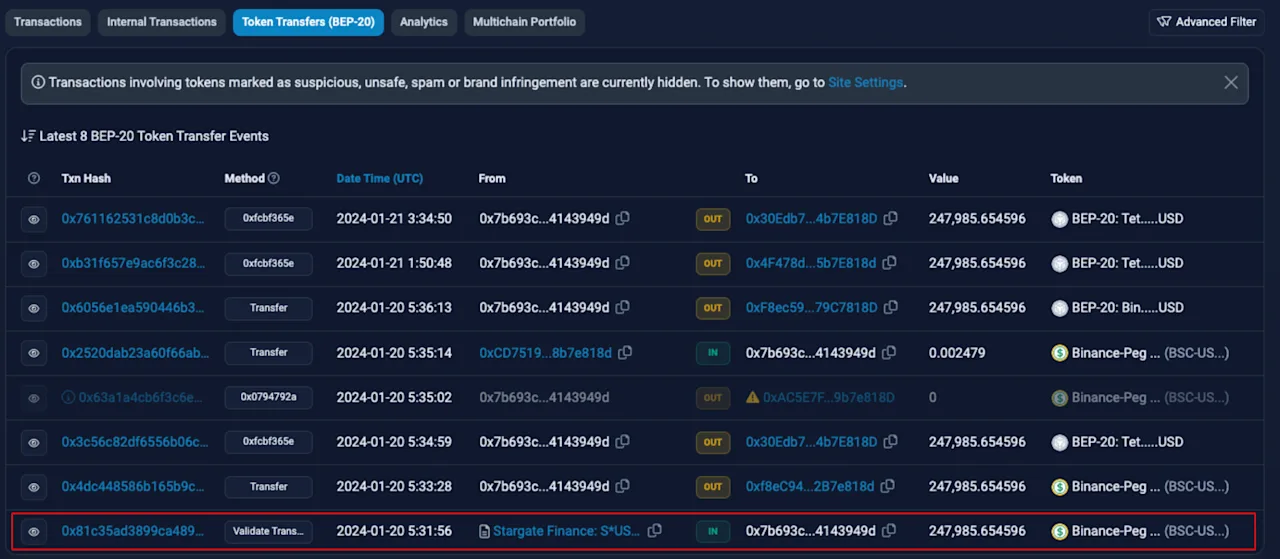
Task: Open the Transactions tab
Action: coord(48,22)
